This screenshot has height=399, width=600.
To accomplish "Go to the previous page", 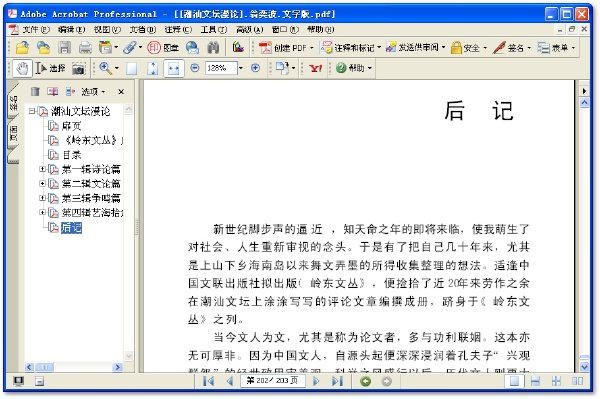I will coord(230,381).
